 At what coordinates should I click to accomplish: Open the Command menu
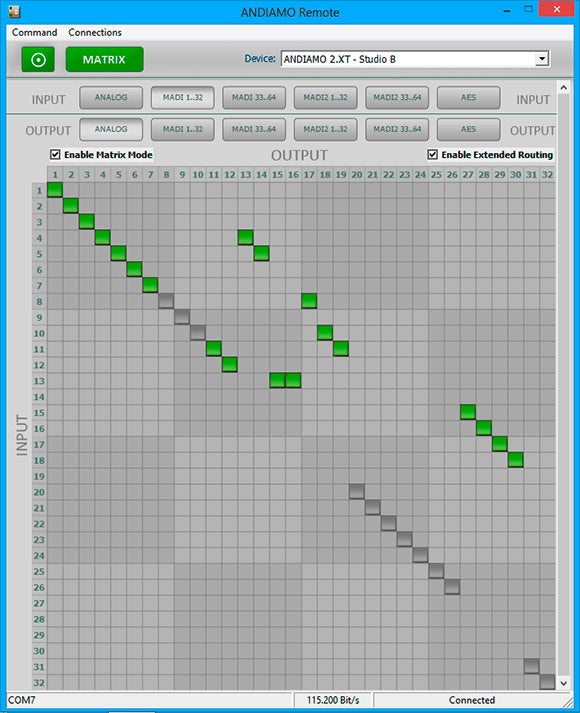pos(35,32)
